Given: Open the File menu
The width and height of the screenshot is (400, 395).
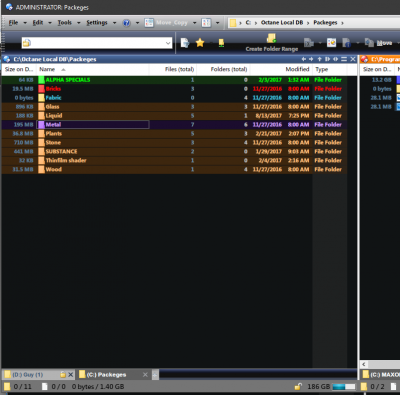Looking at the screenshot, I should tap(13, 23).
